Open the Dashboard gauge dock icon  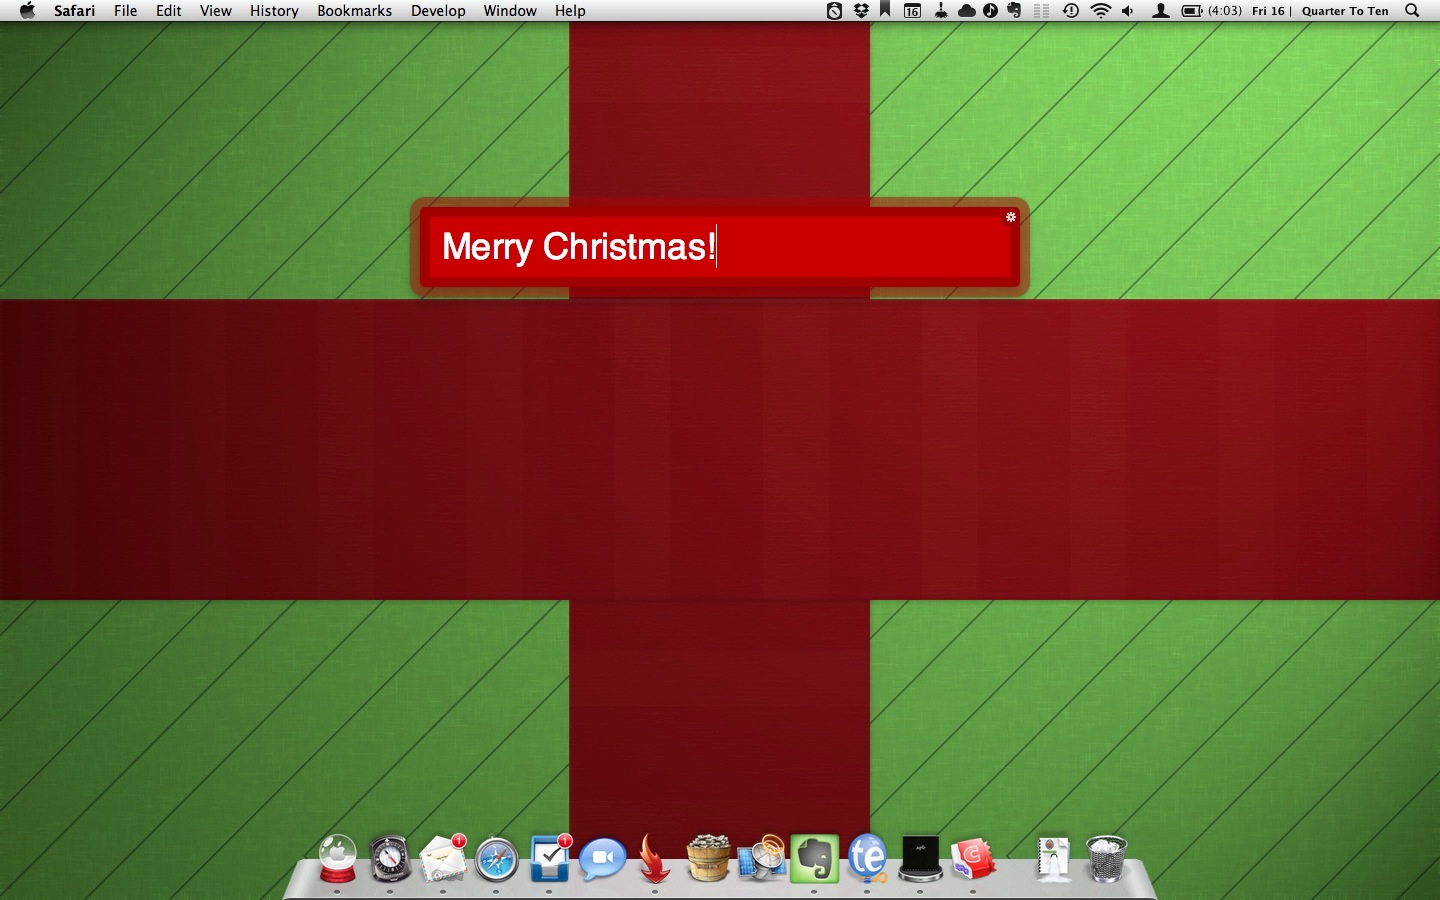coord(390,859)
